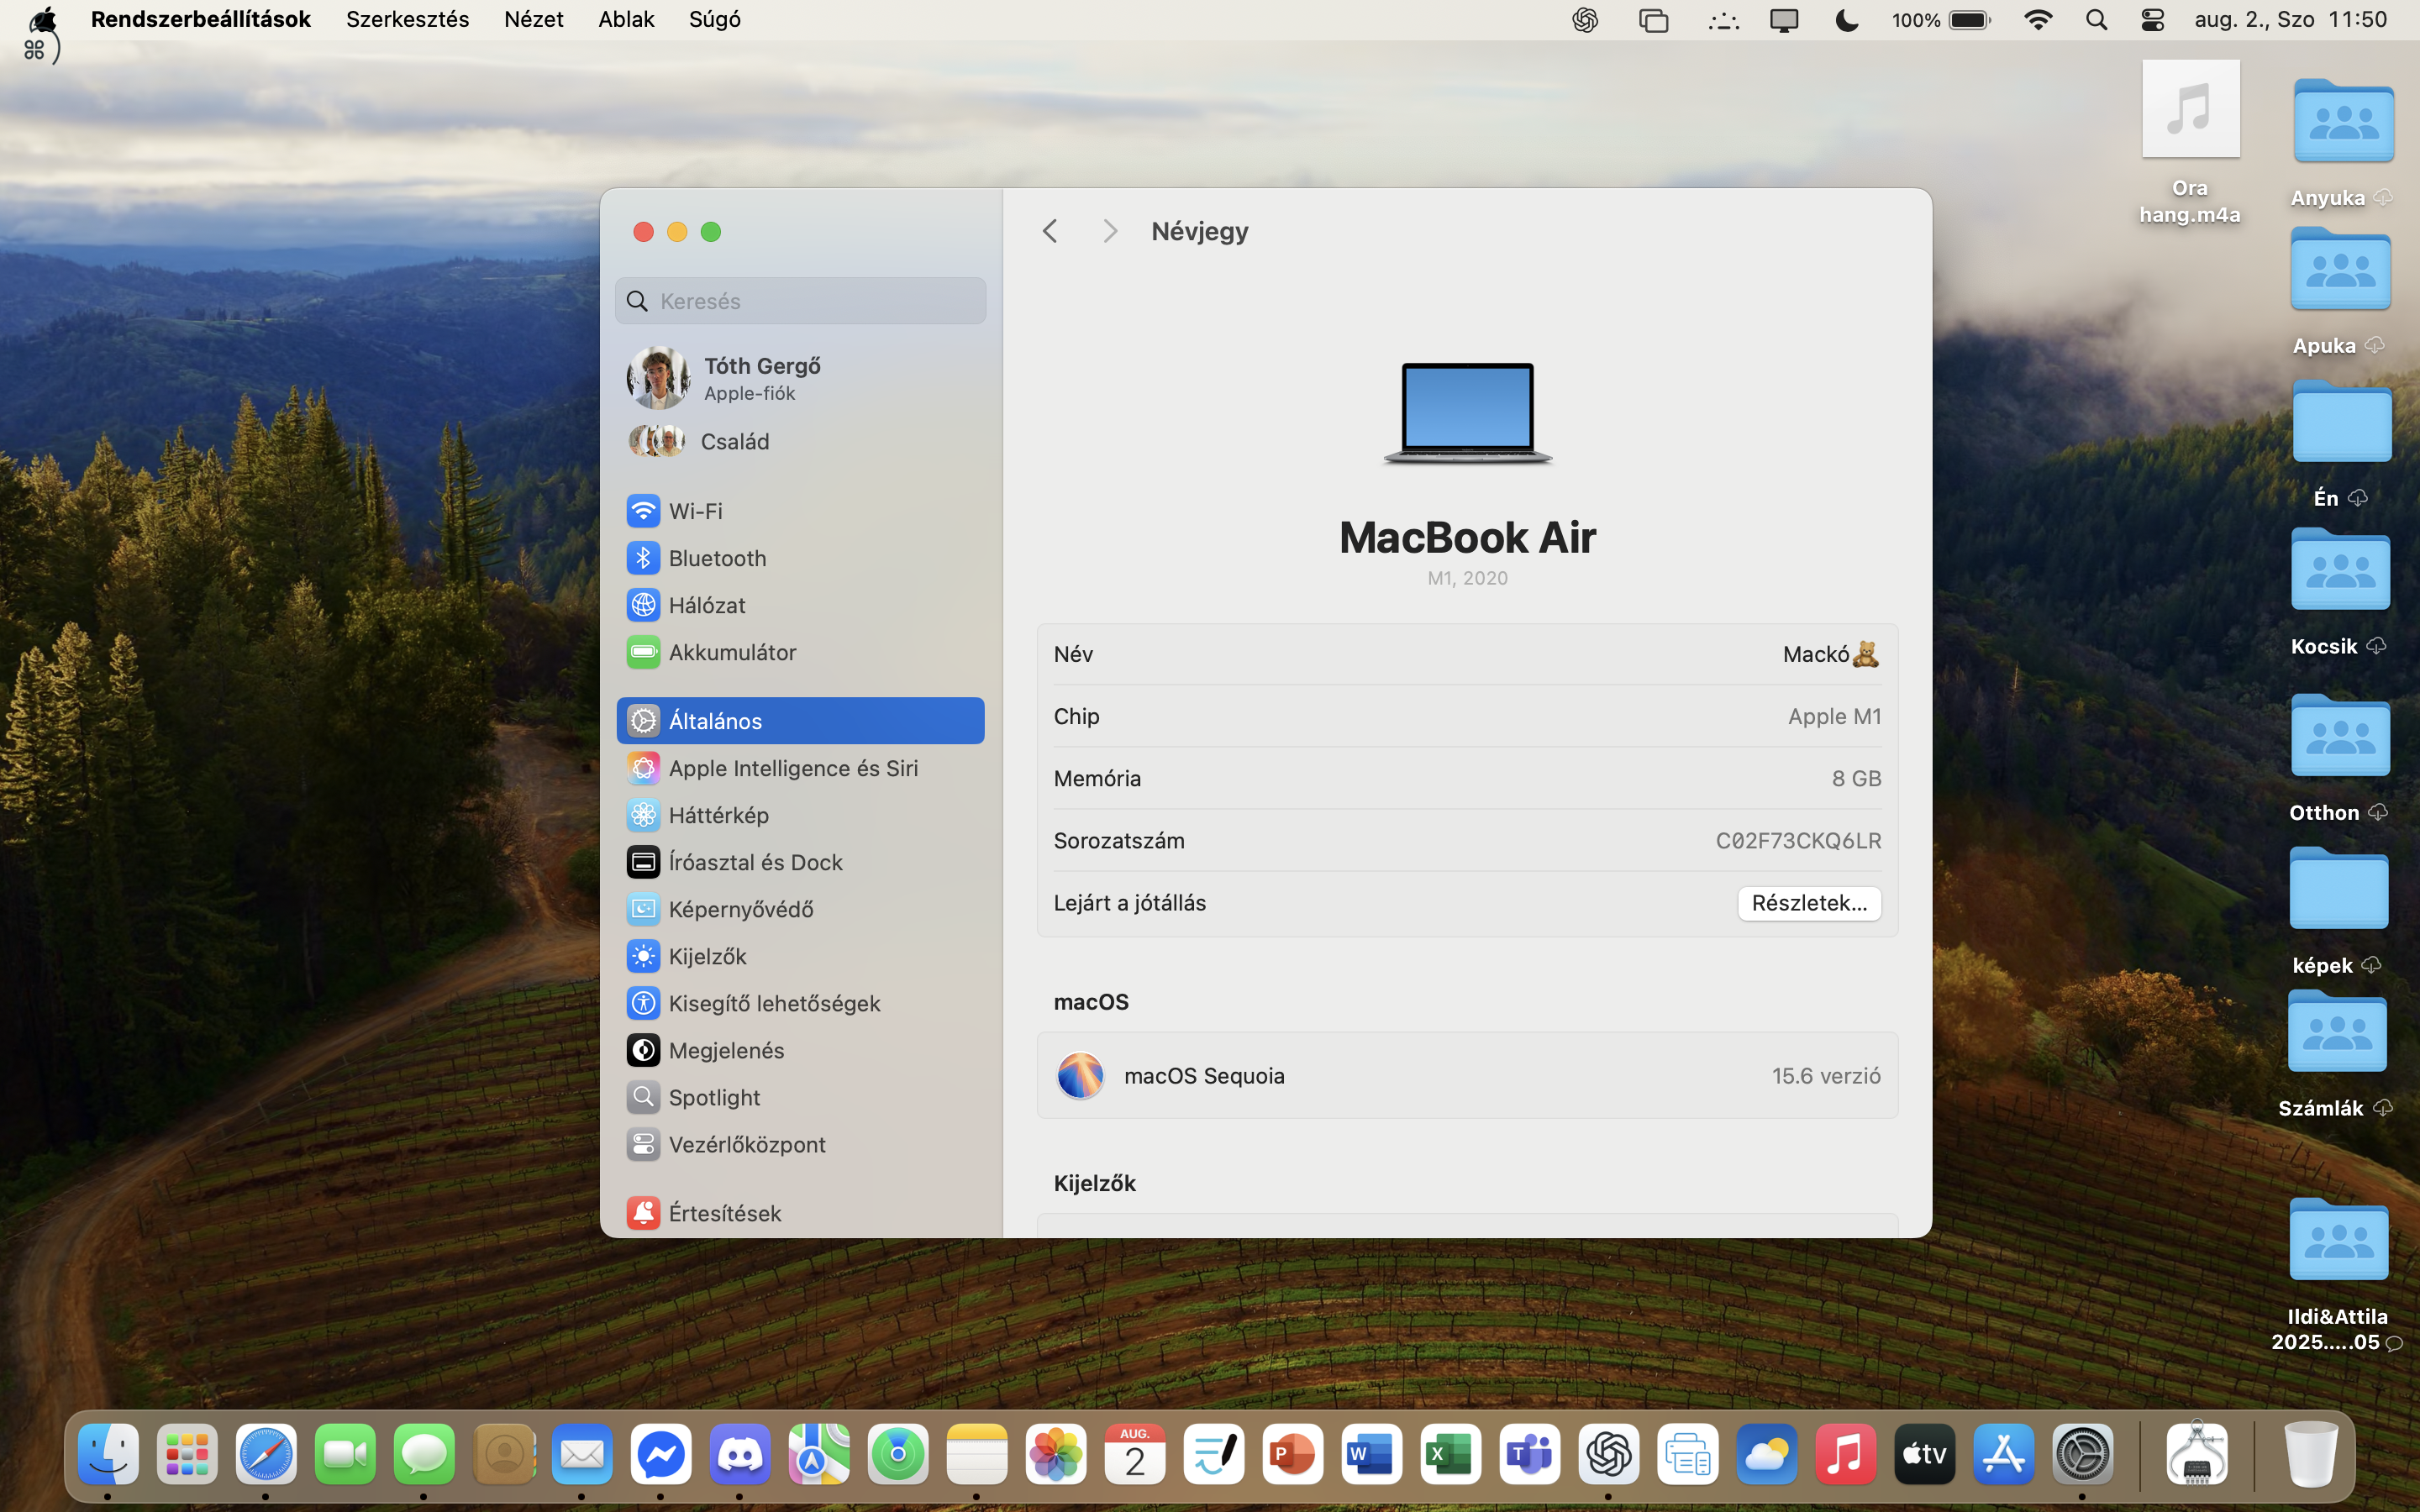Open Megjelenés settings
The image size is (2420, 1512).
tap(800, 1050)
